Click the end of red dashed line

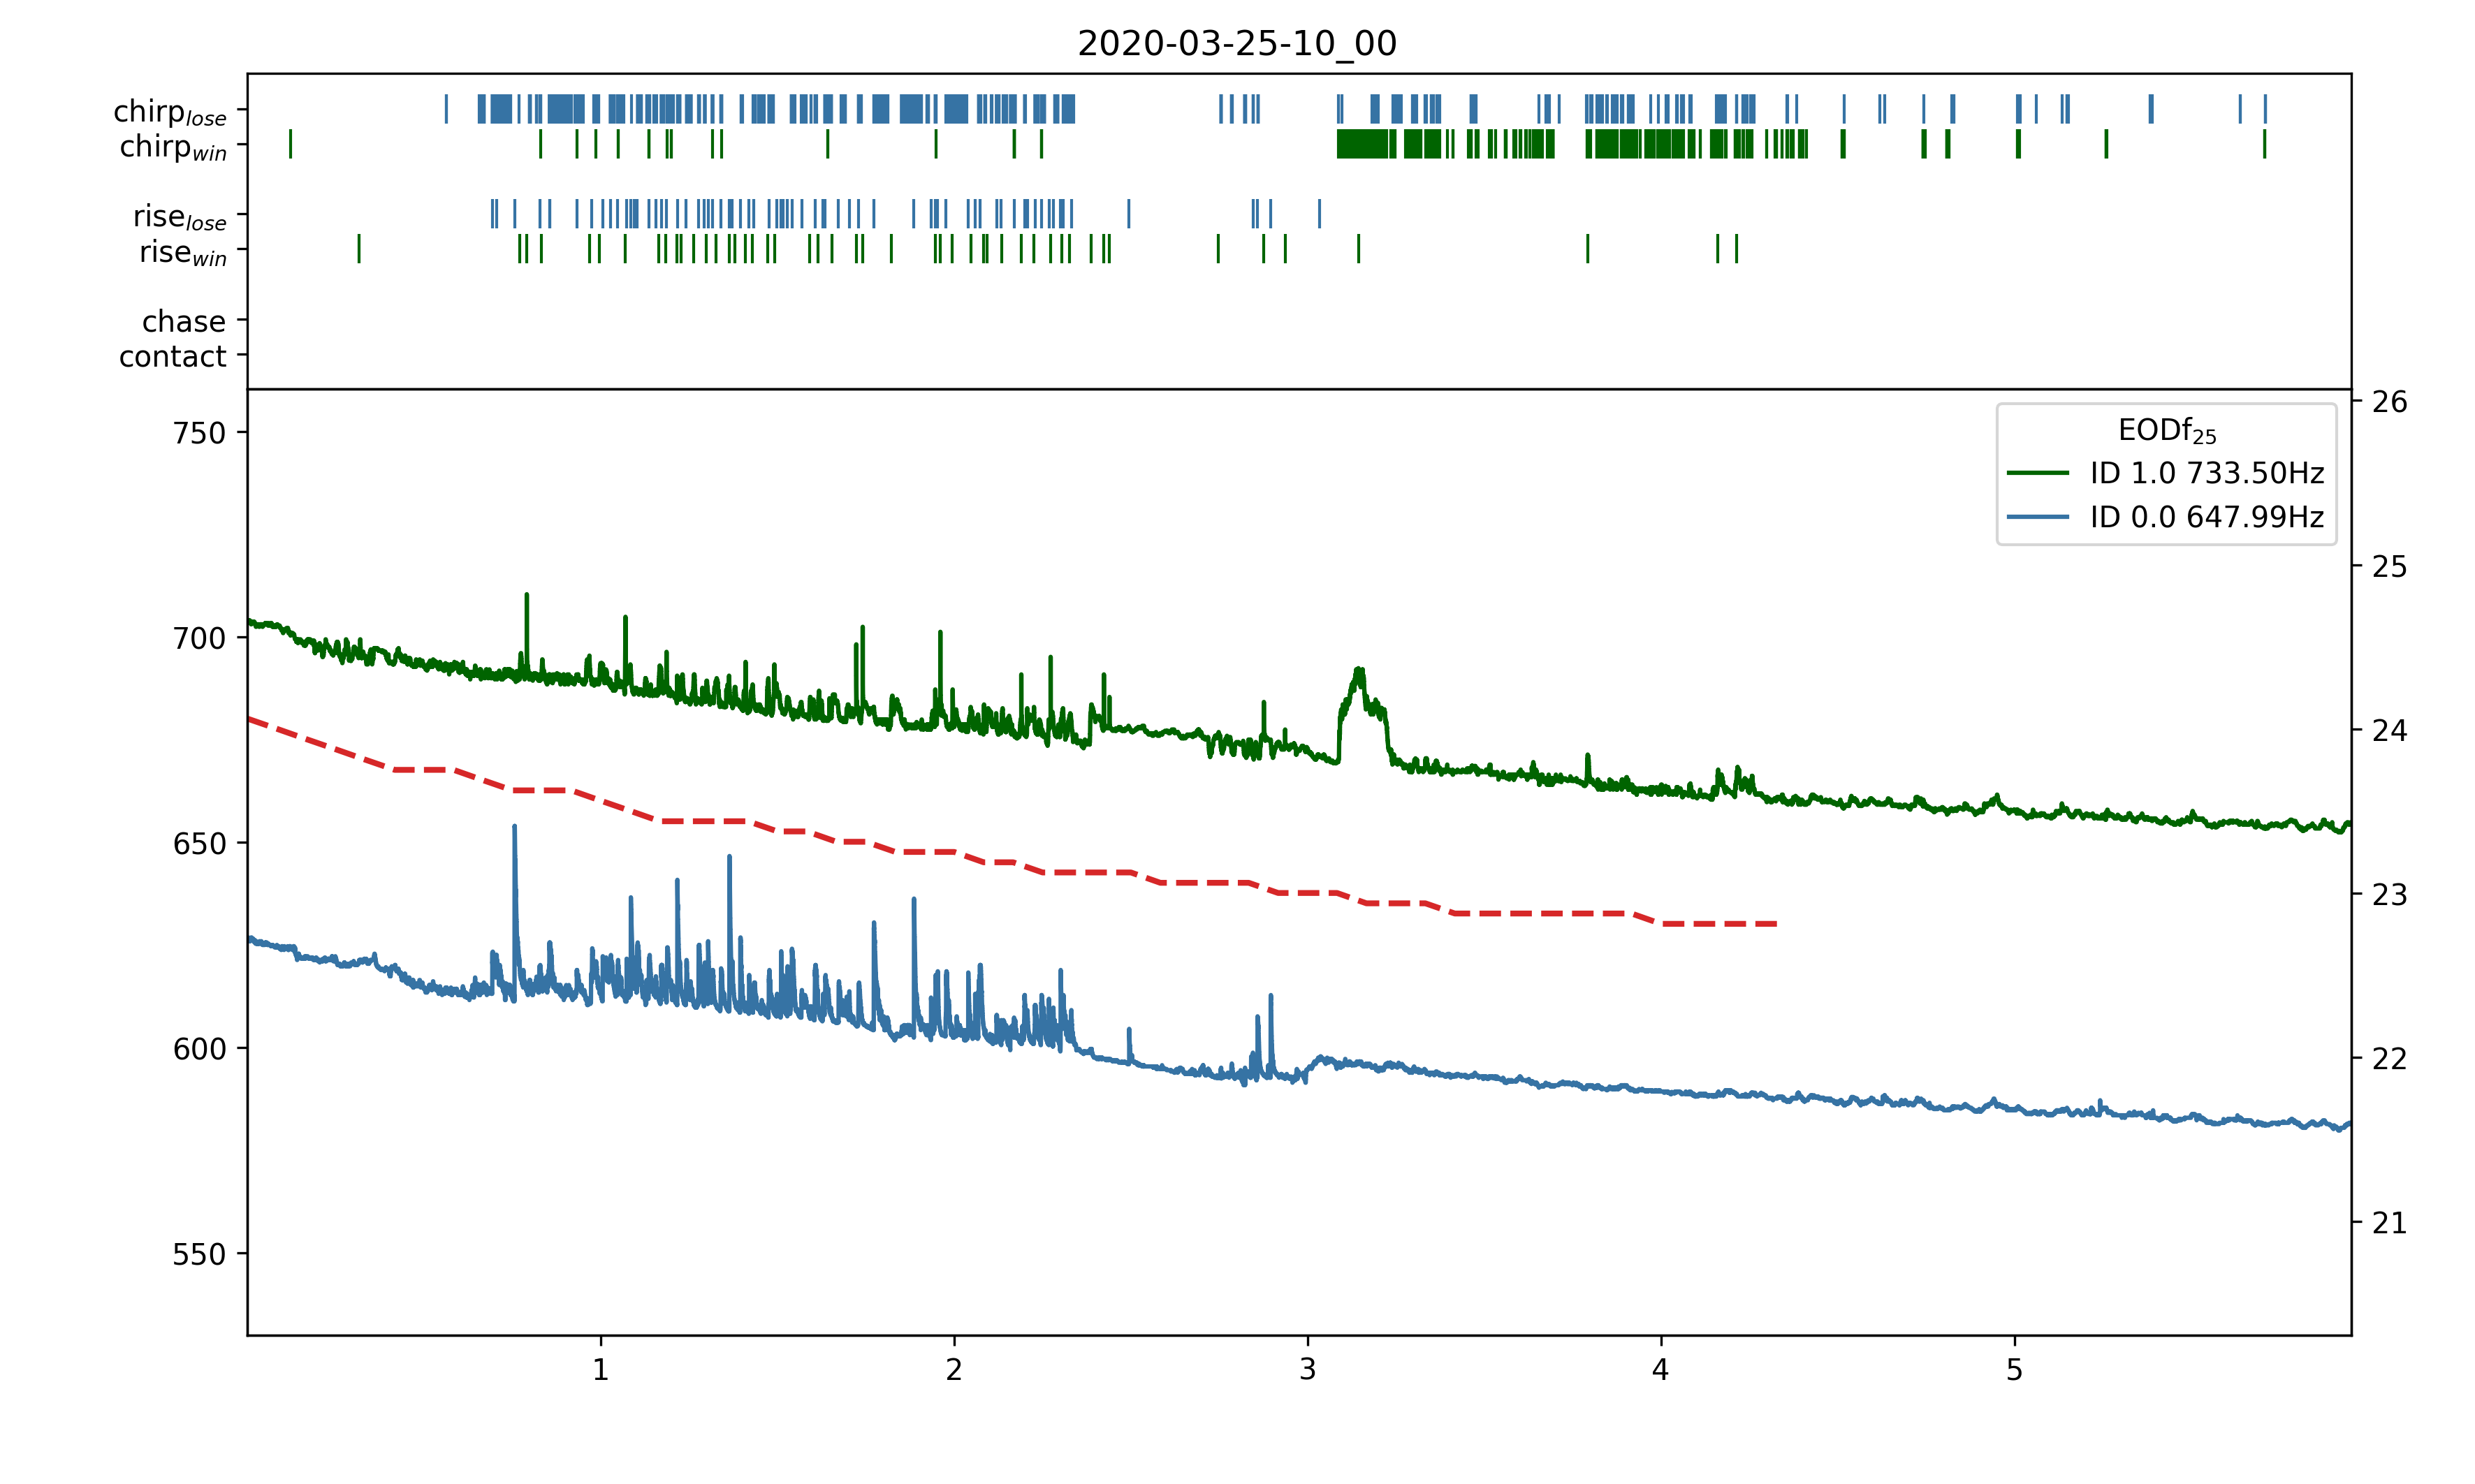pos(1775,924)
